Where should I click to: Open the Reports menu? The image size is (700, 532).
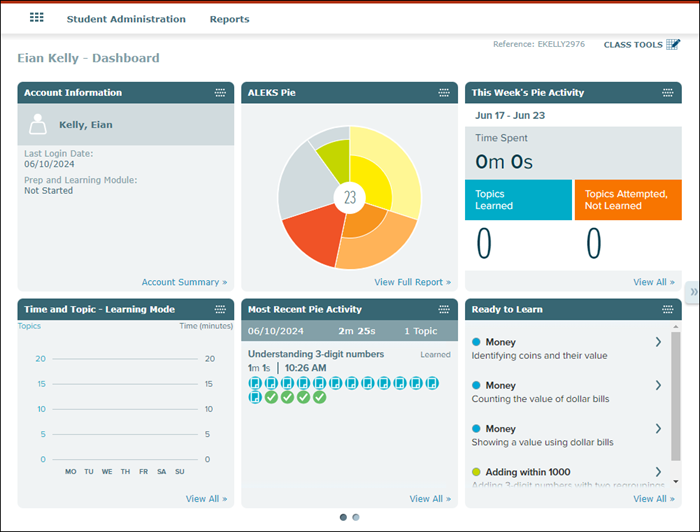tap(229, 19)
